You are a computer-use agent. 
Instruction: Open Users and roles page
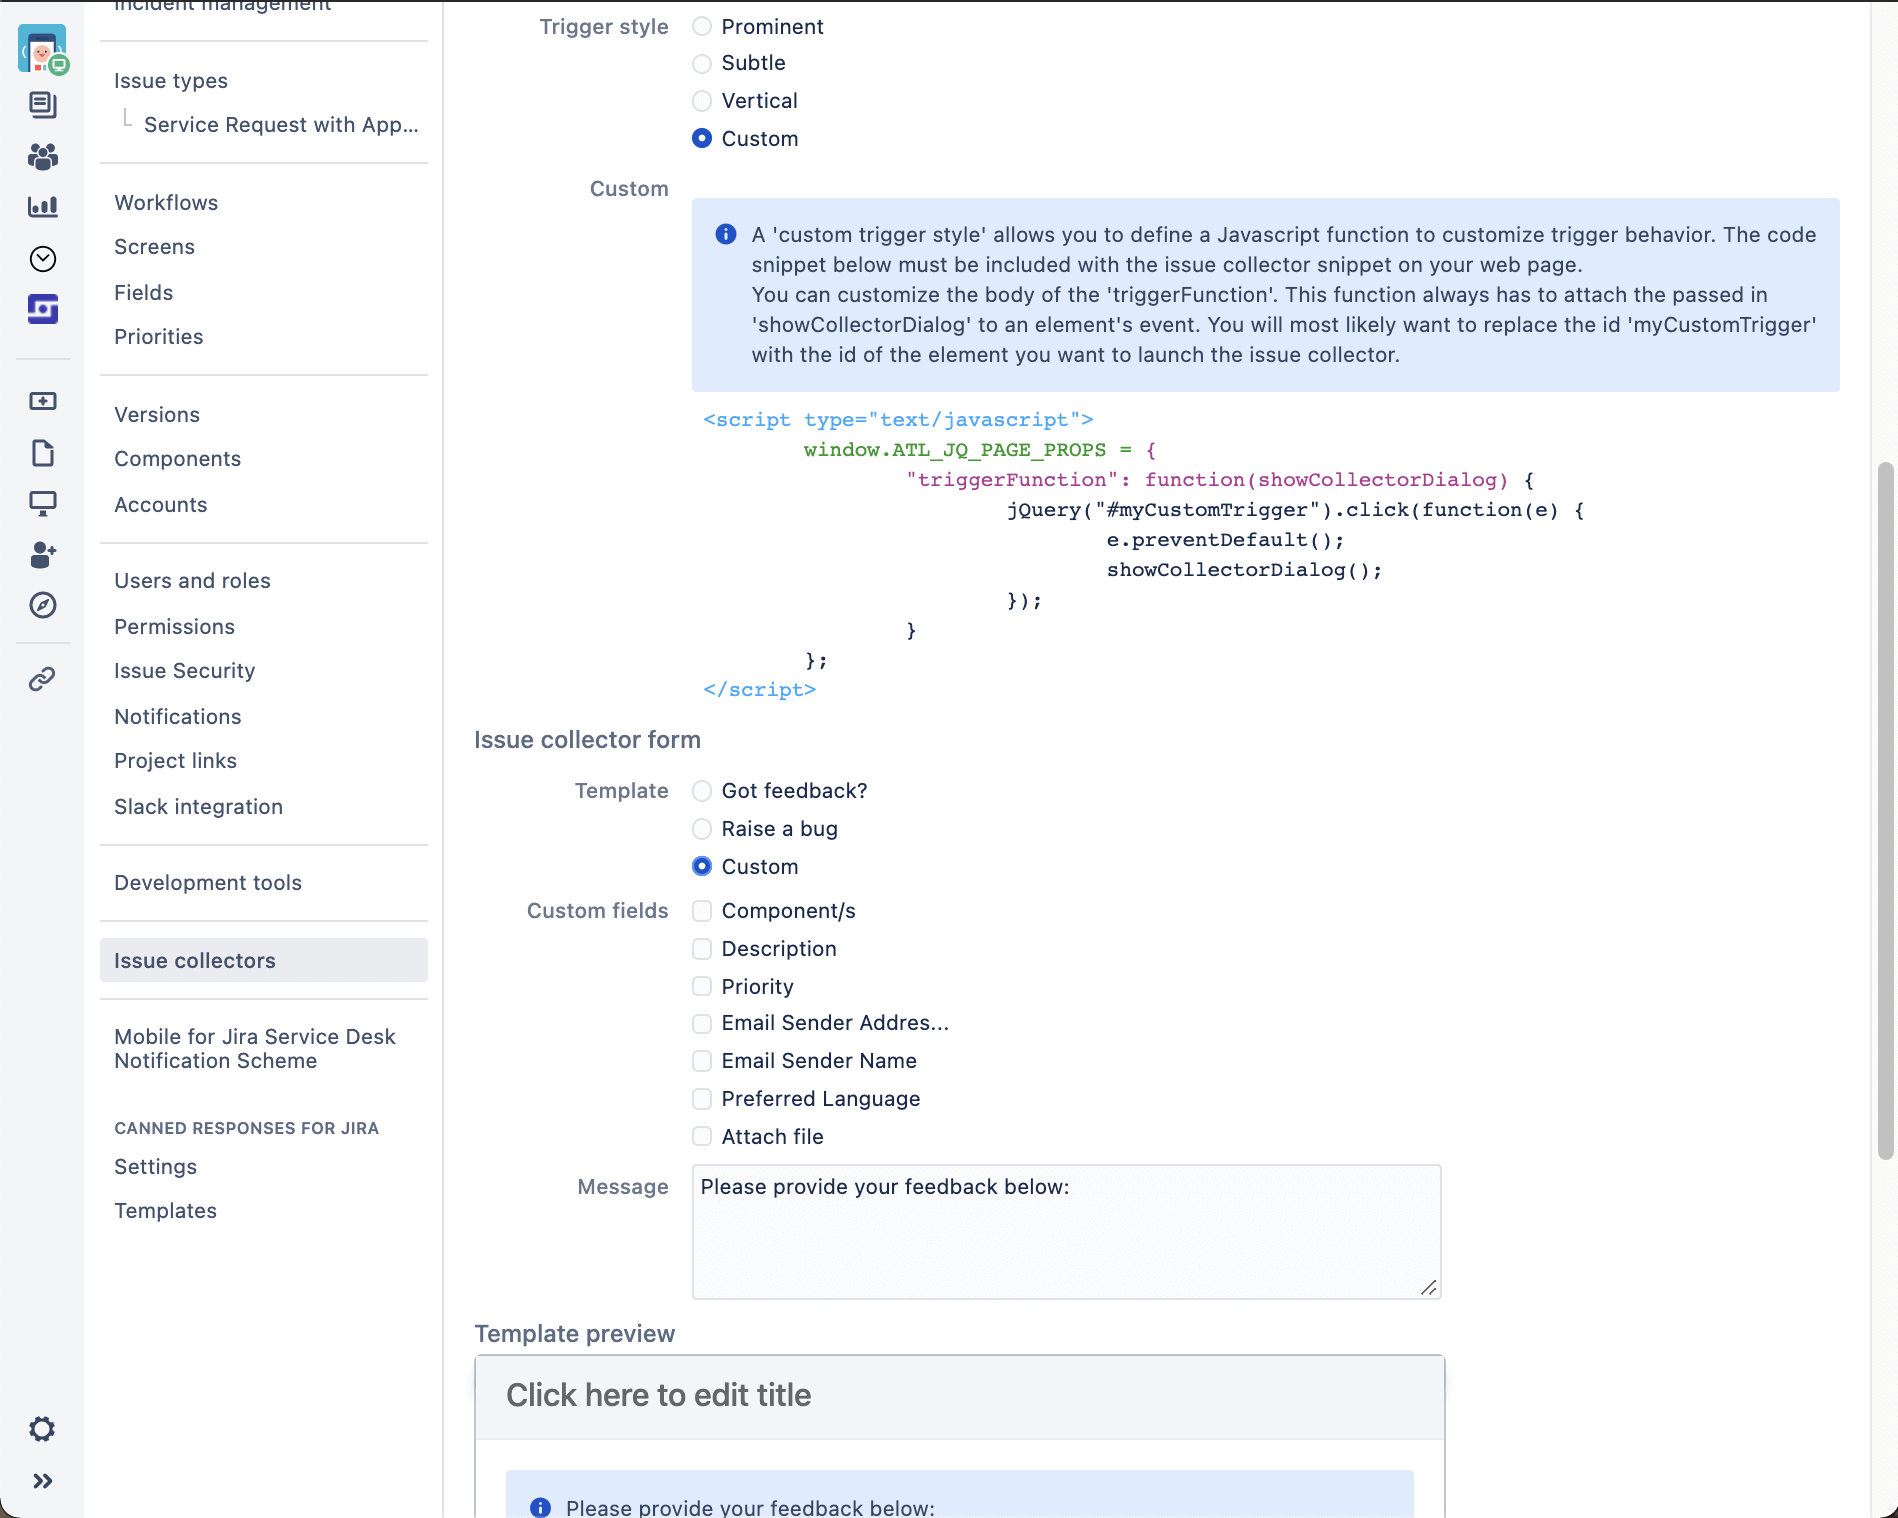pos(192,581)
